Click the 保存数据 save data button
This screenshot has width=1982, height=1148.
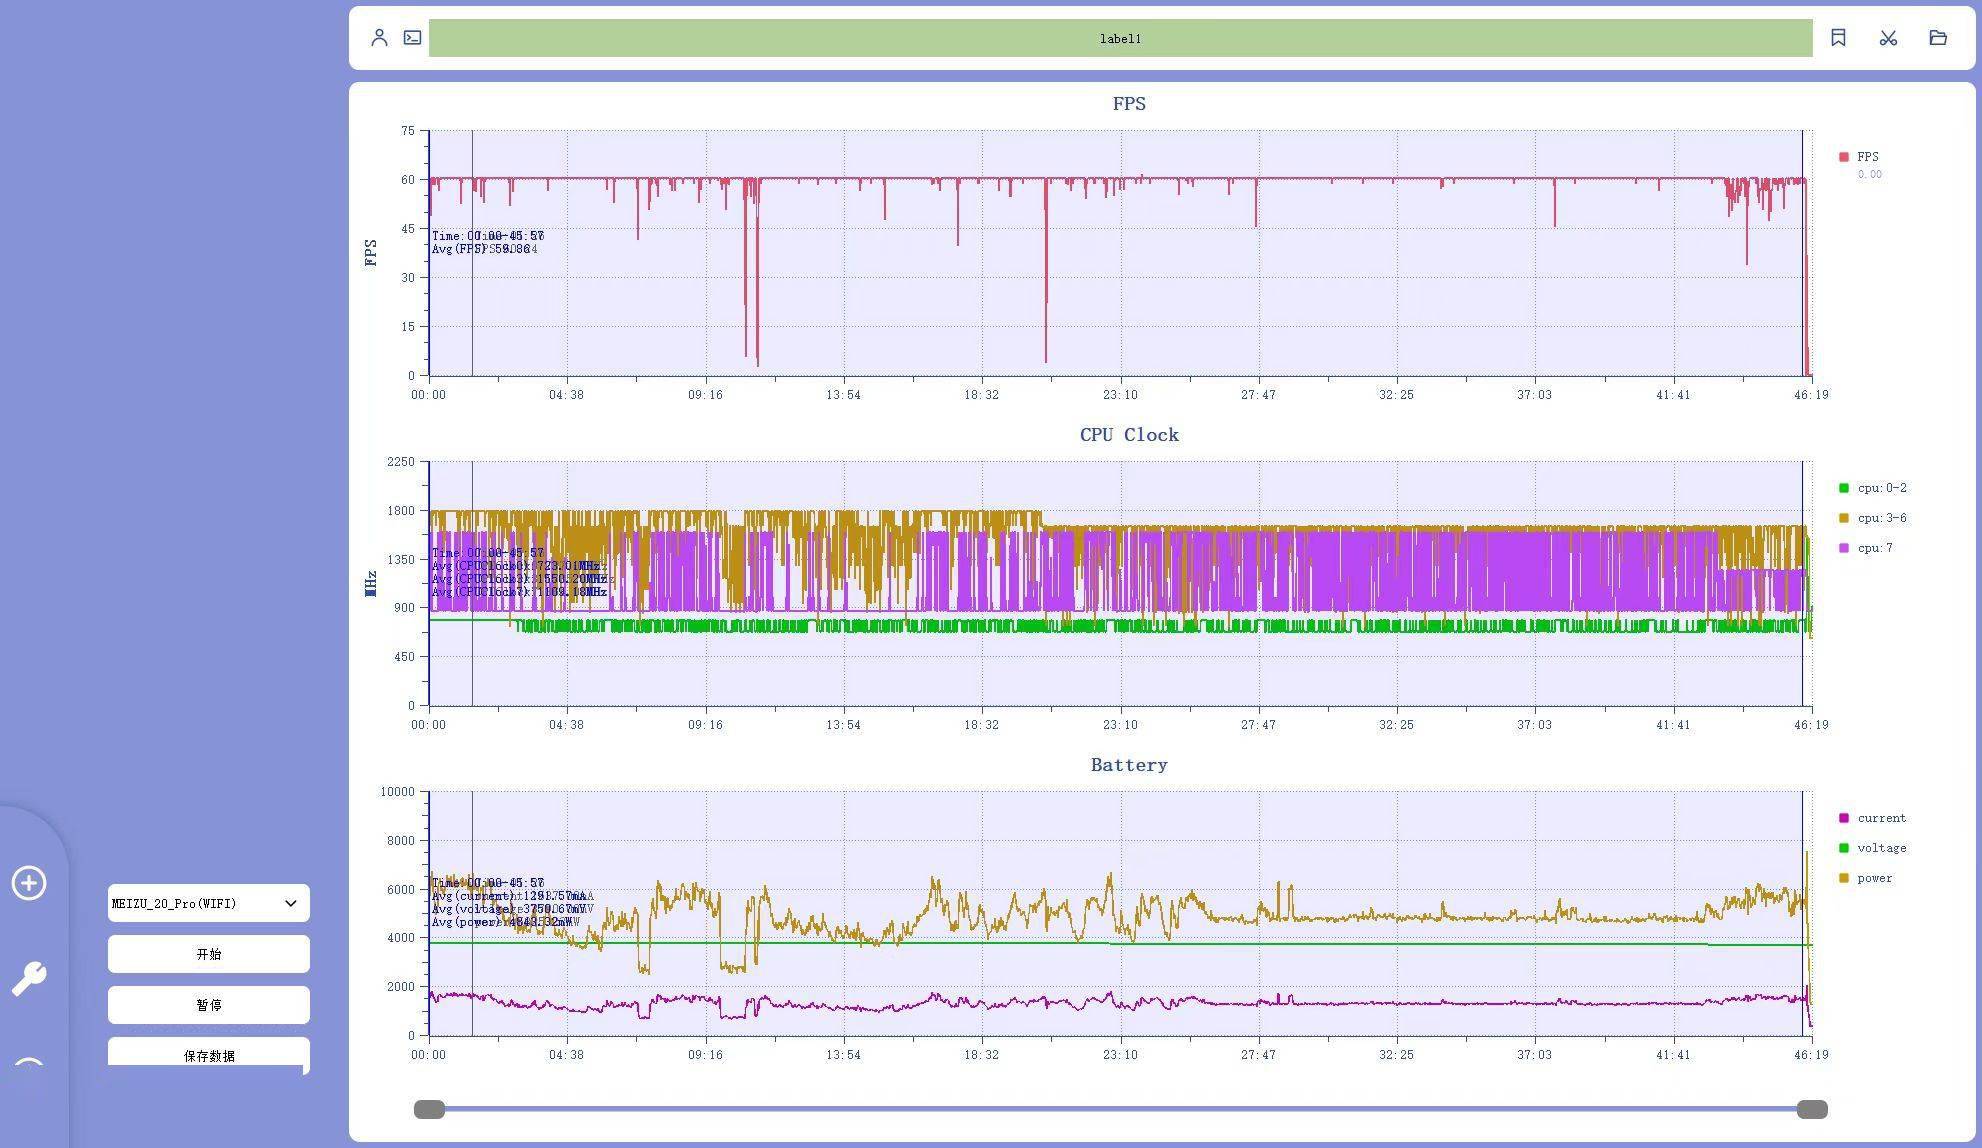point(209,1055)
